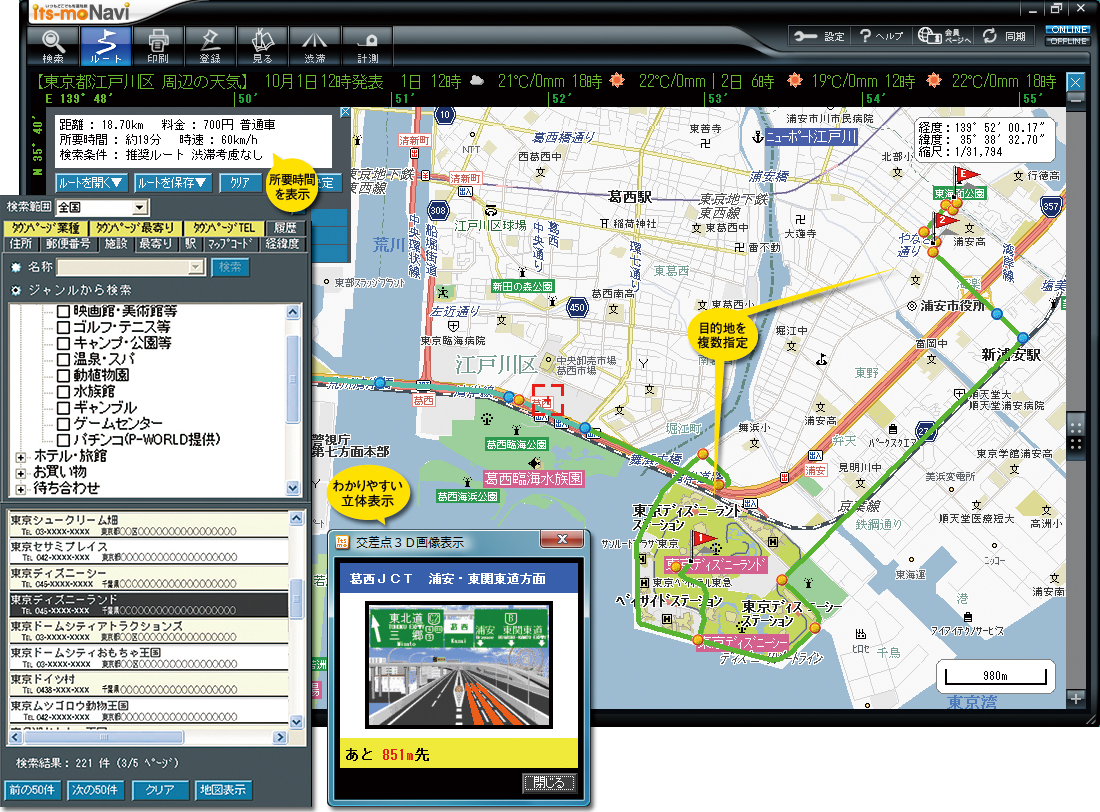Screen dimensions: 1100x812
Task: Click the 印刷 (print) printer icon
Action: click(157, 45)
